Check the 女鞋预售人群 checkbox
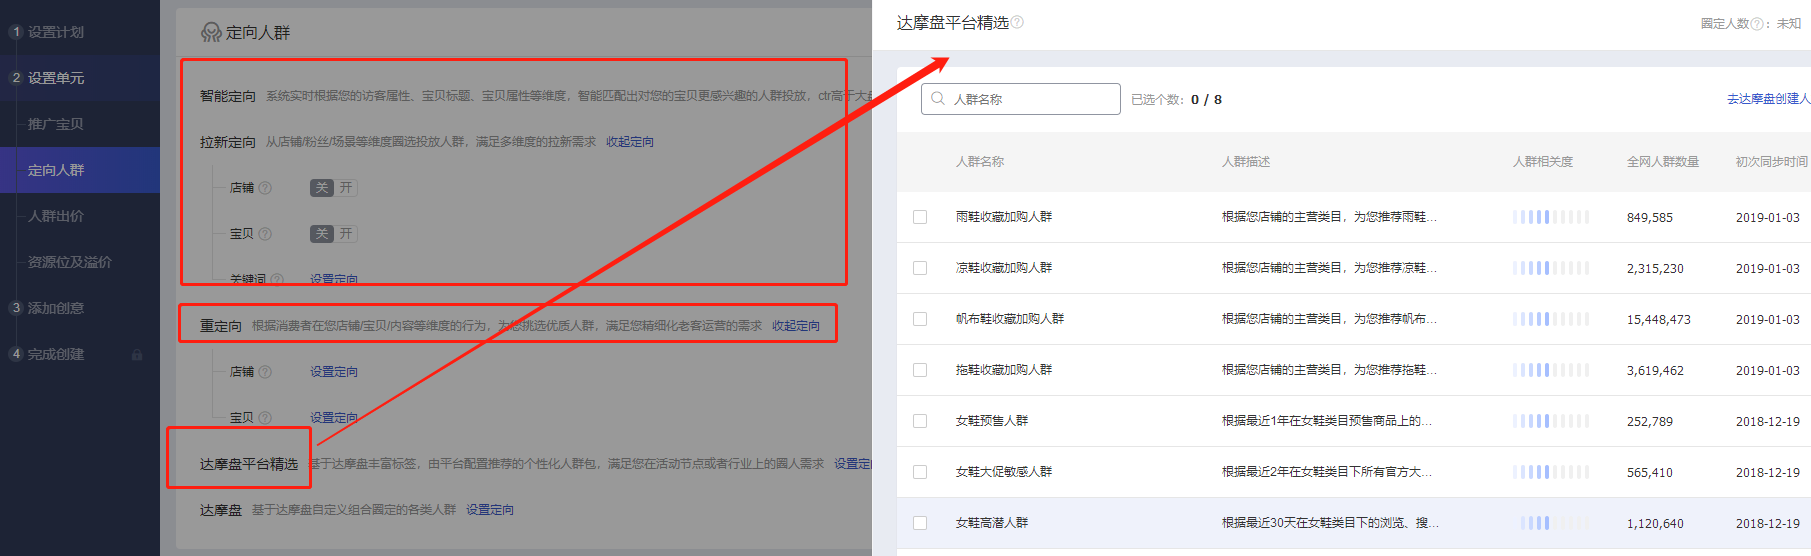 (920, 421)
